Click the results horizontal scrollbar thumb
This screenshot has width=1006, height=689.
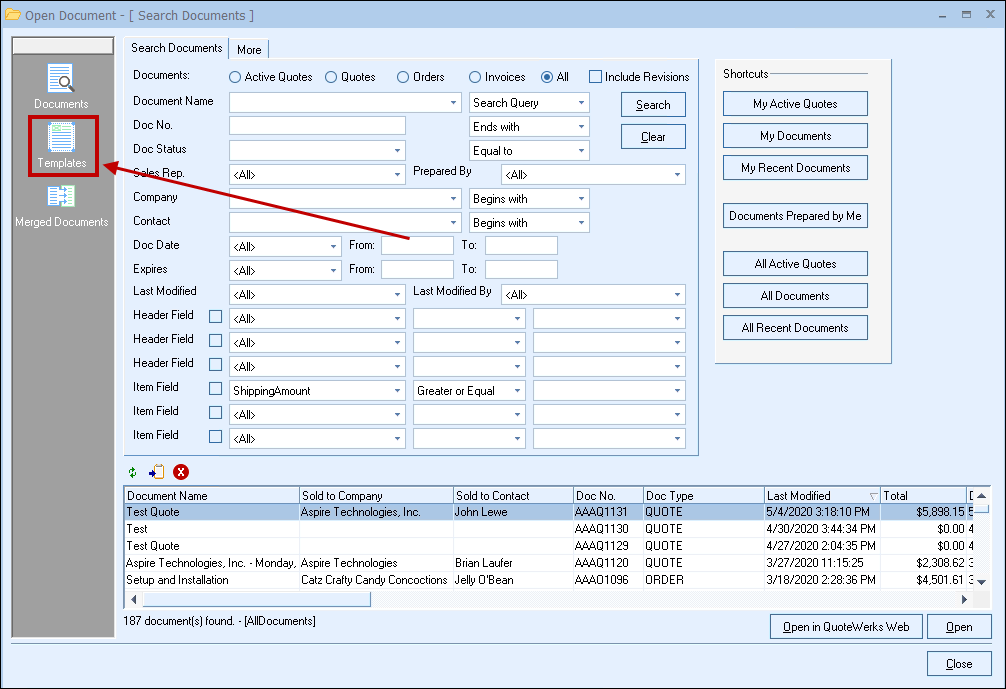click(256, 599)
